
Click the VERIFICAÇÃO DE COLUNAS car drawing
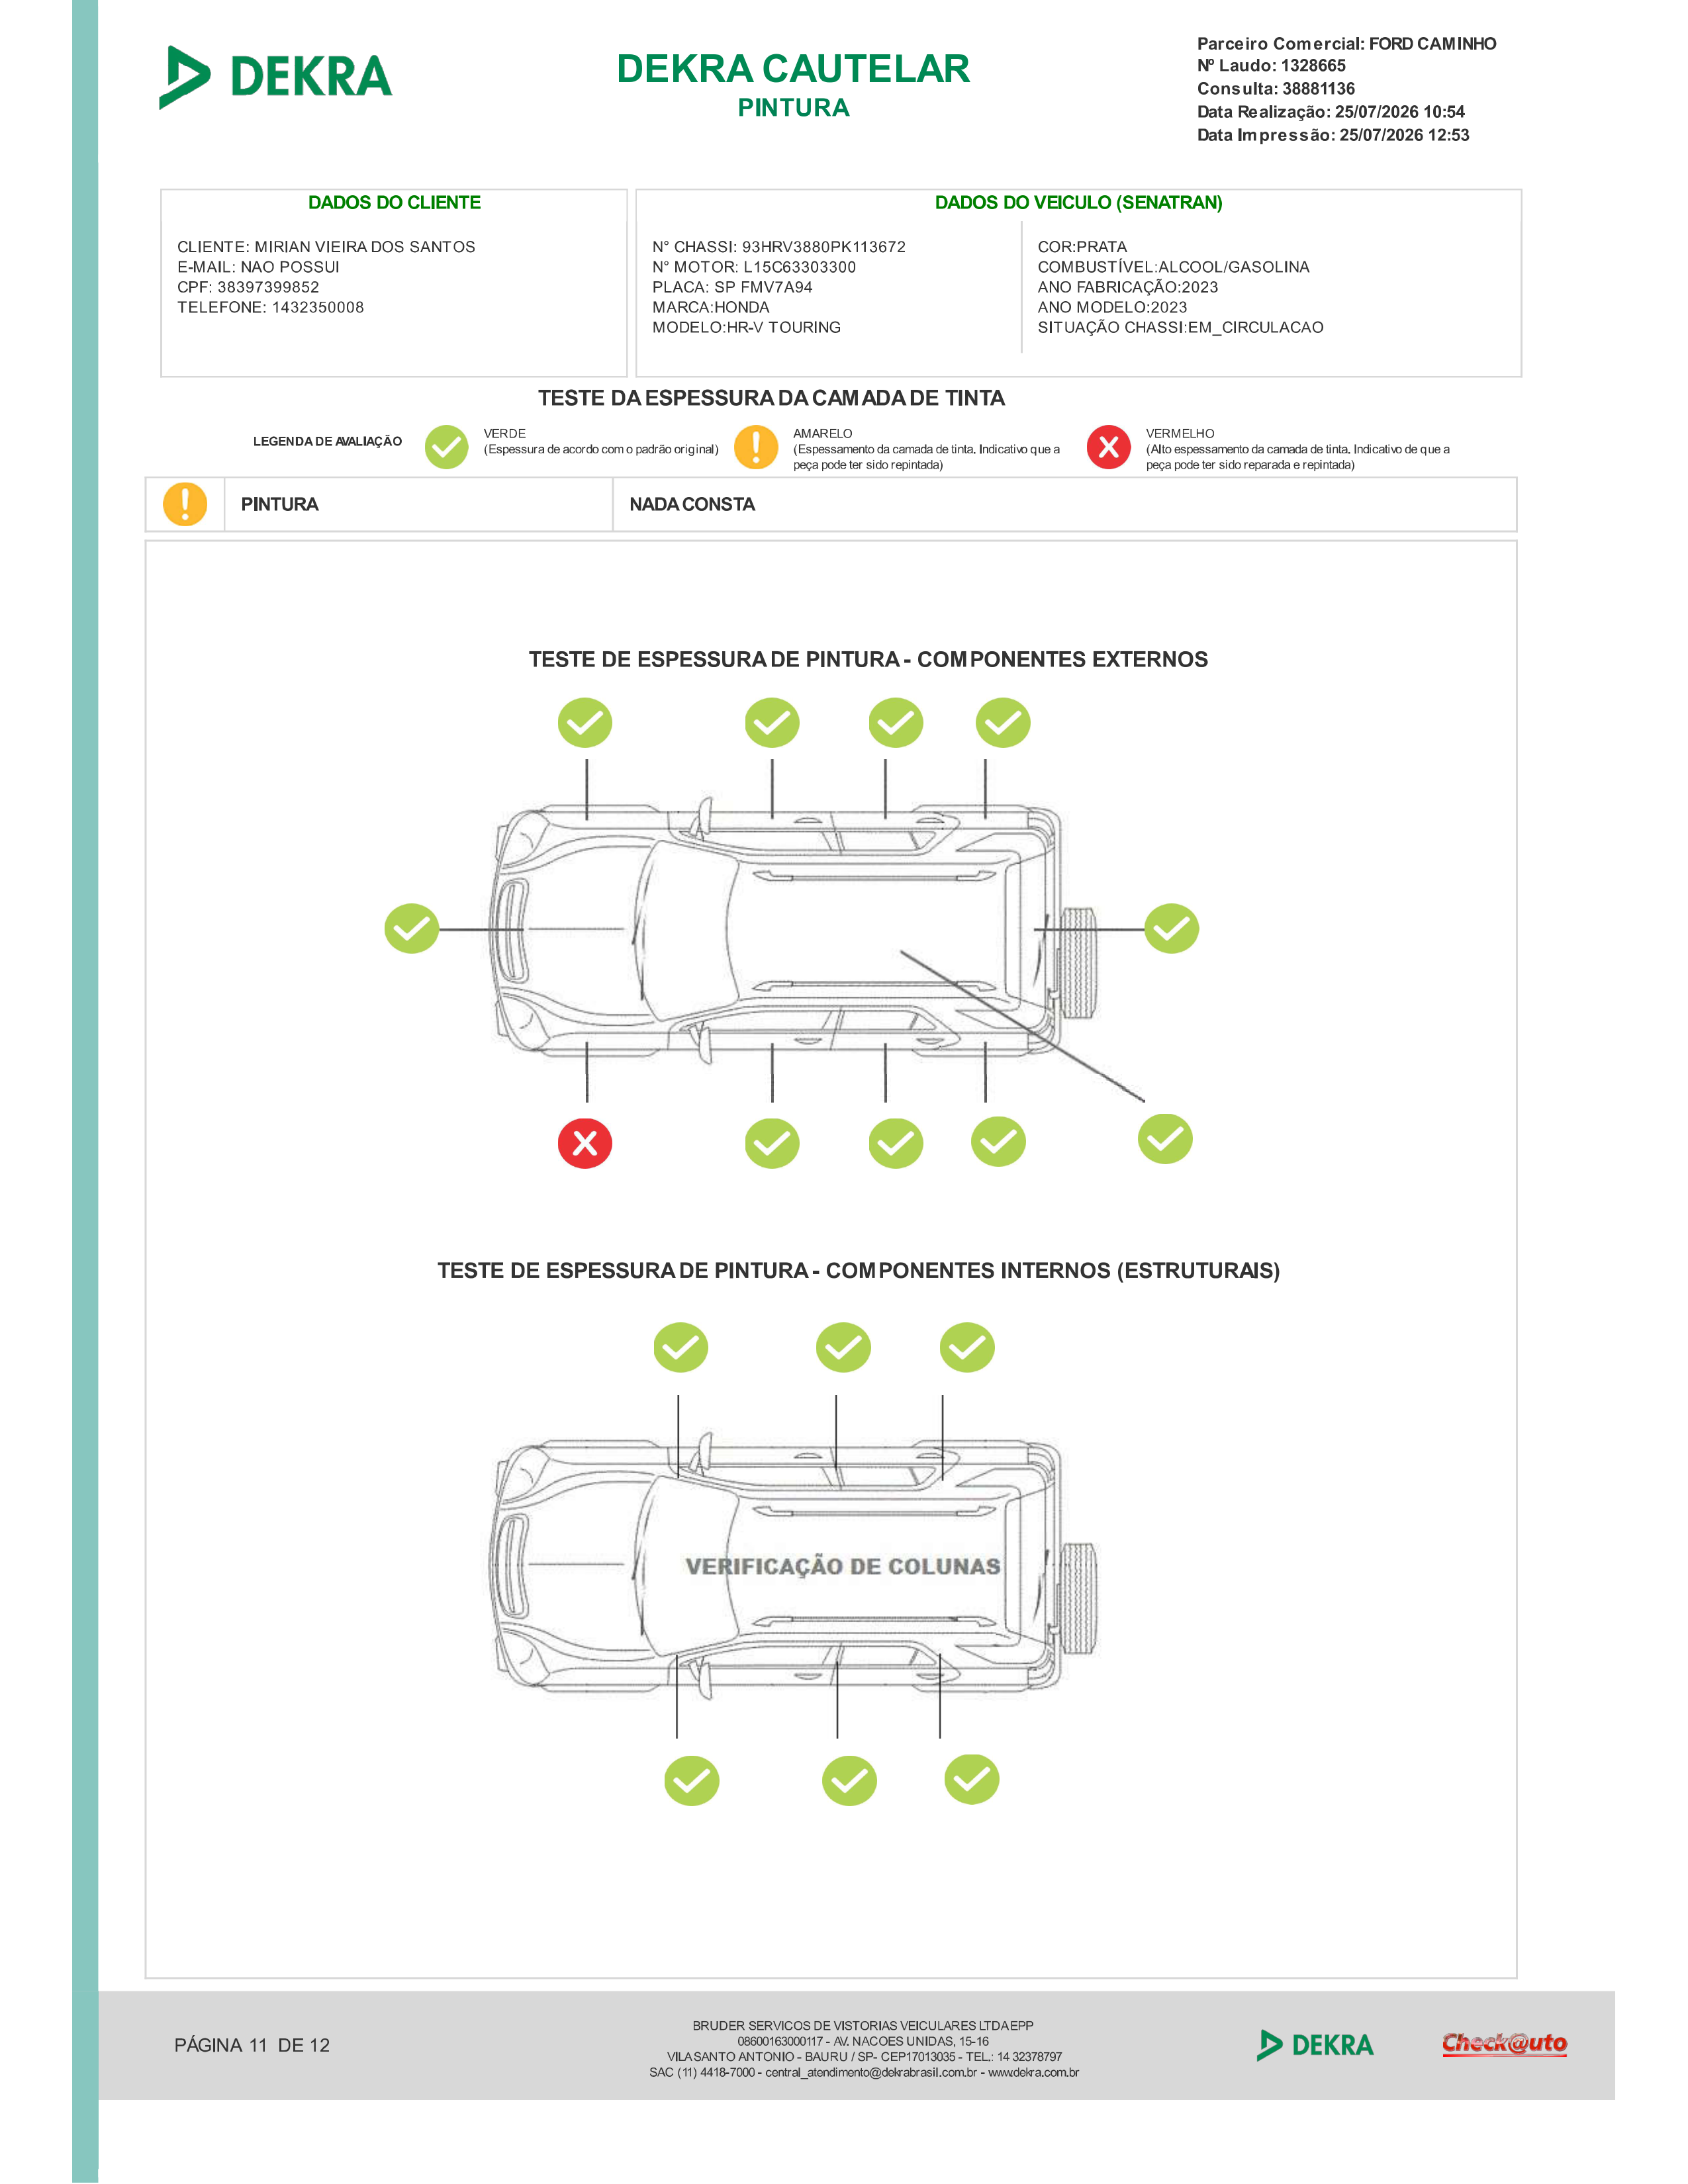point(794,1566)
